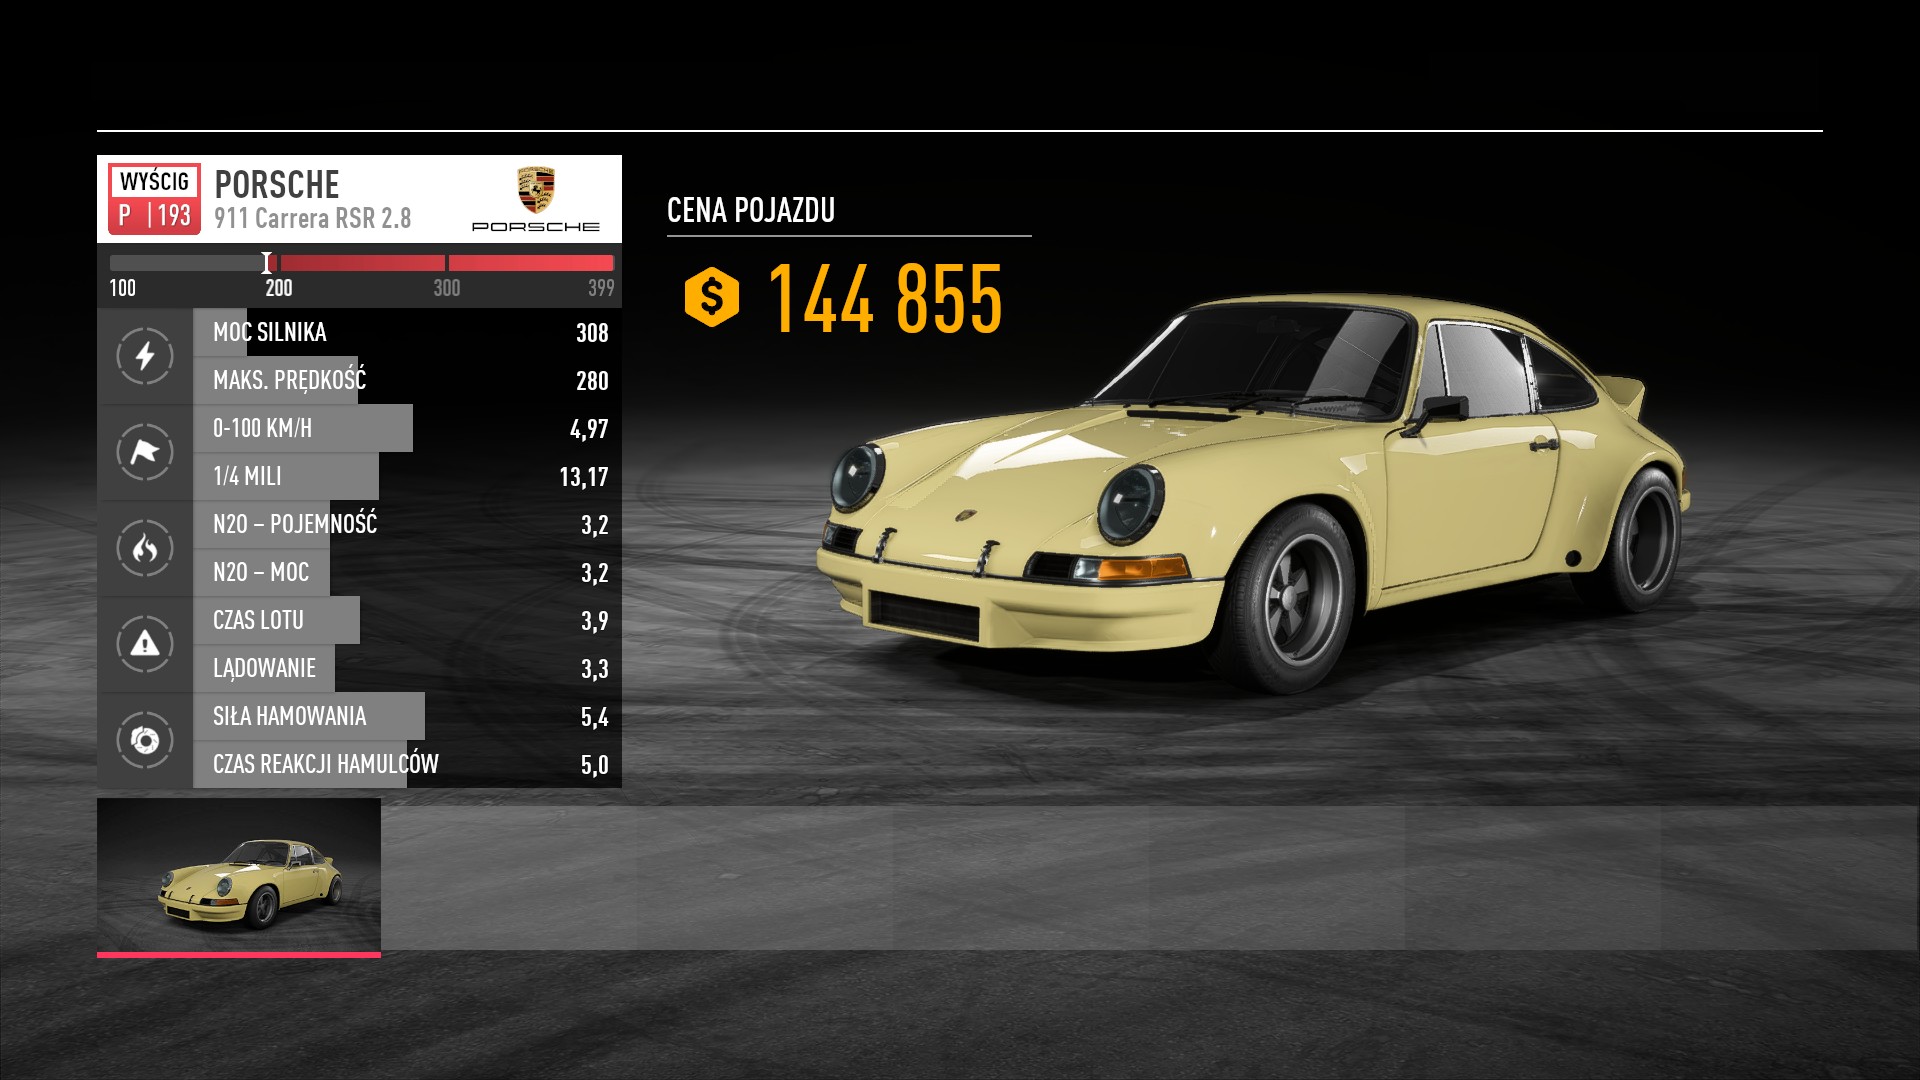Click the flame nitrous category icon
This screenshot has width=1920, height=1080.
point(145,548)
